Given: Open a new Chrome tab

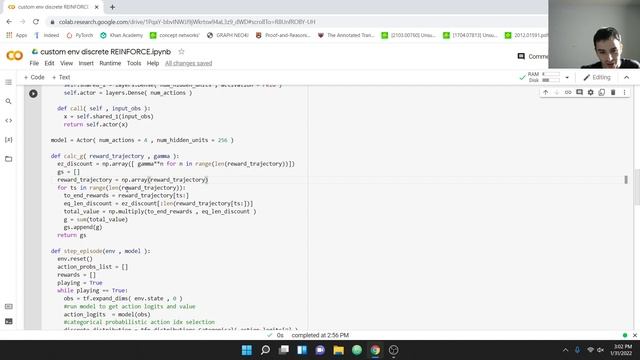Looking at the screenshot, I should pos(112,7).
